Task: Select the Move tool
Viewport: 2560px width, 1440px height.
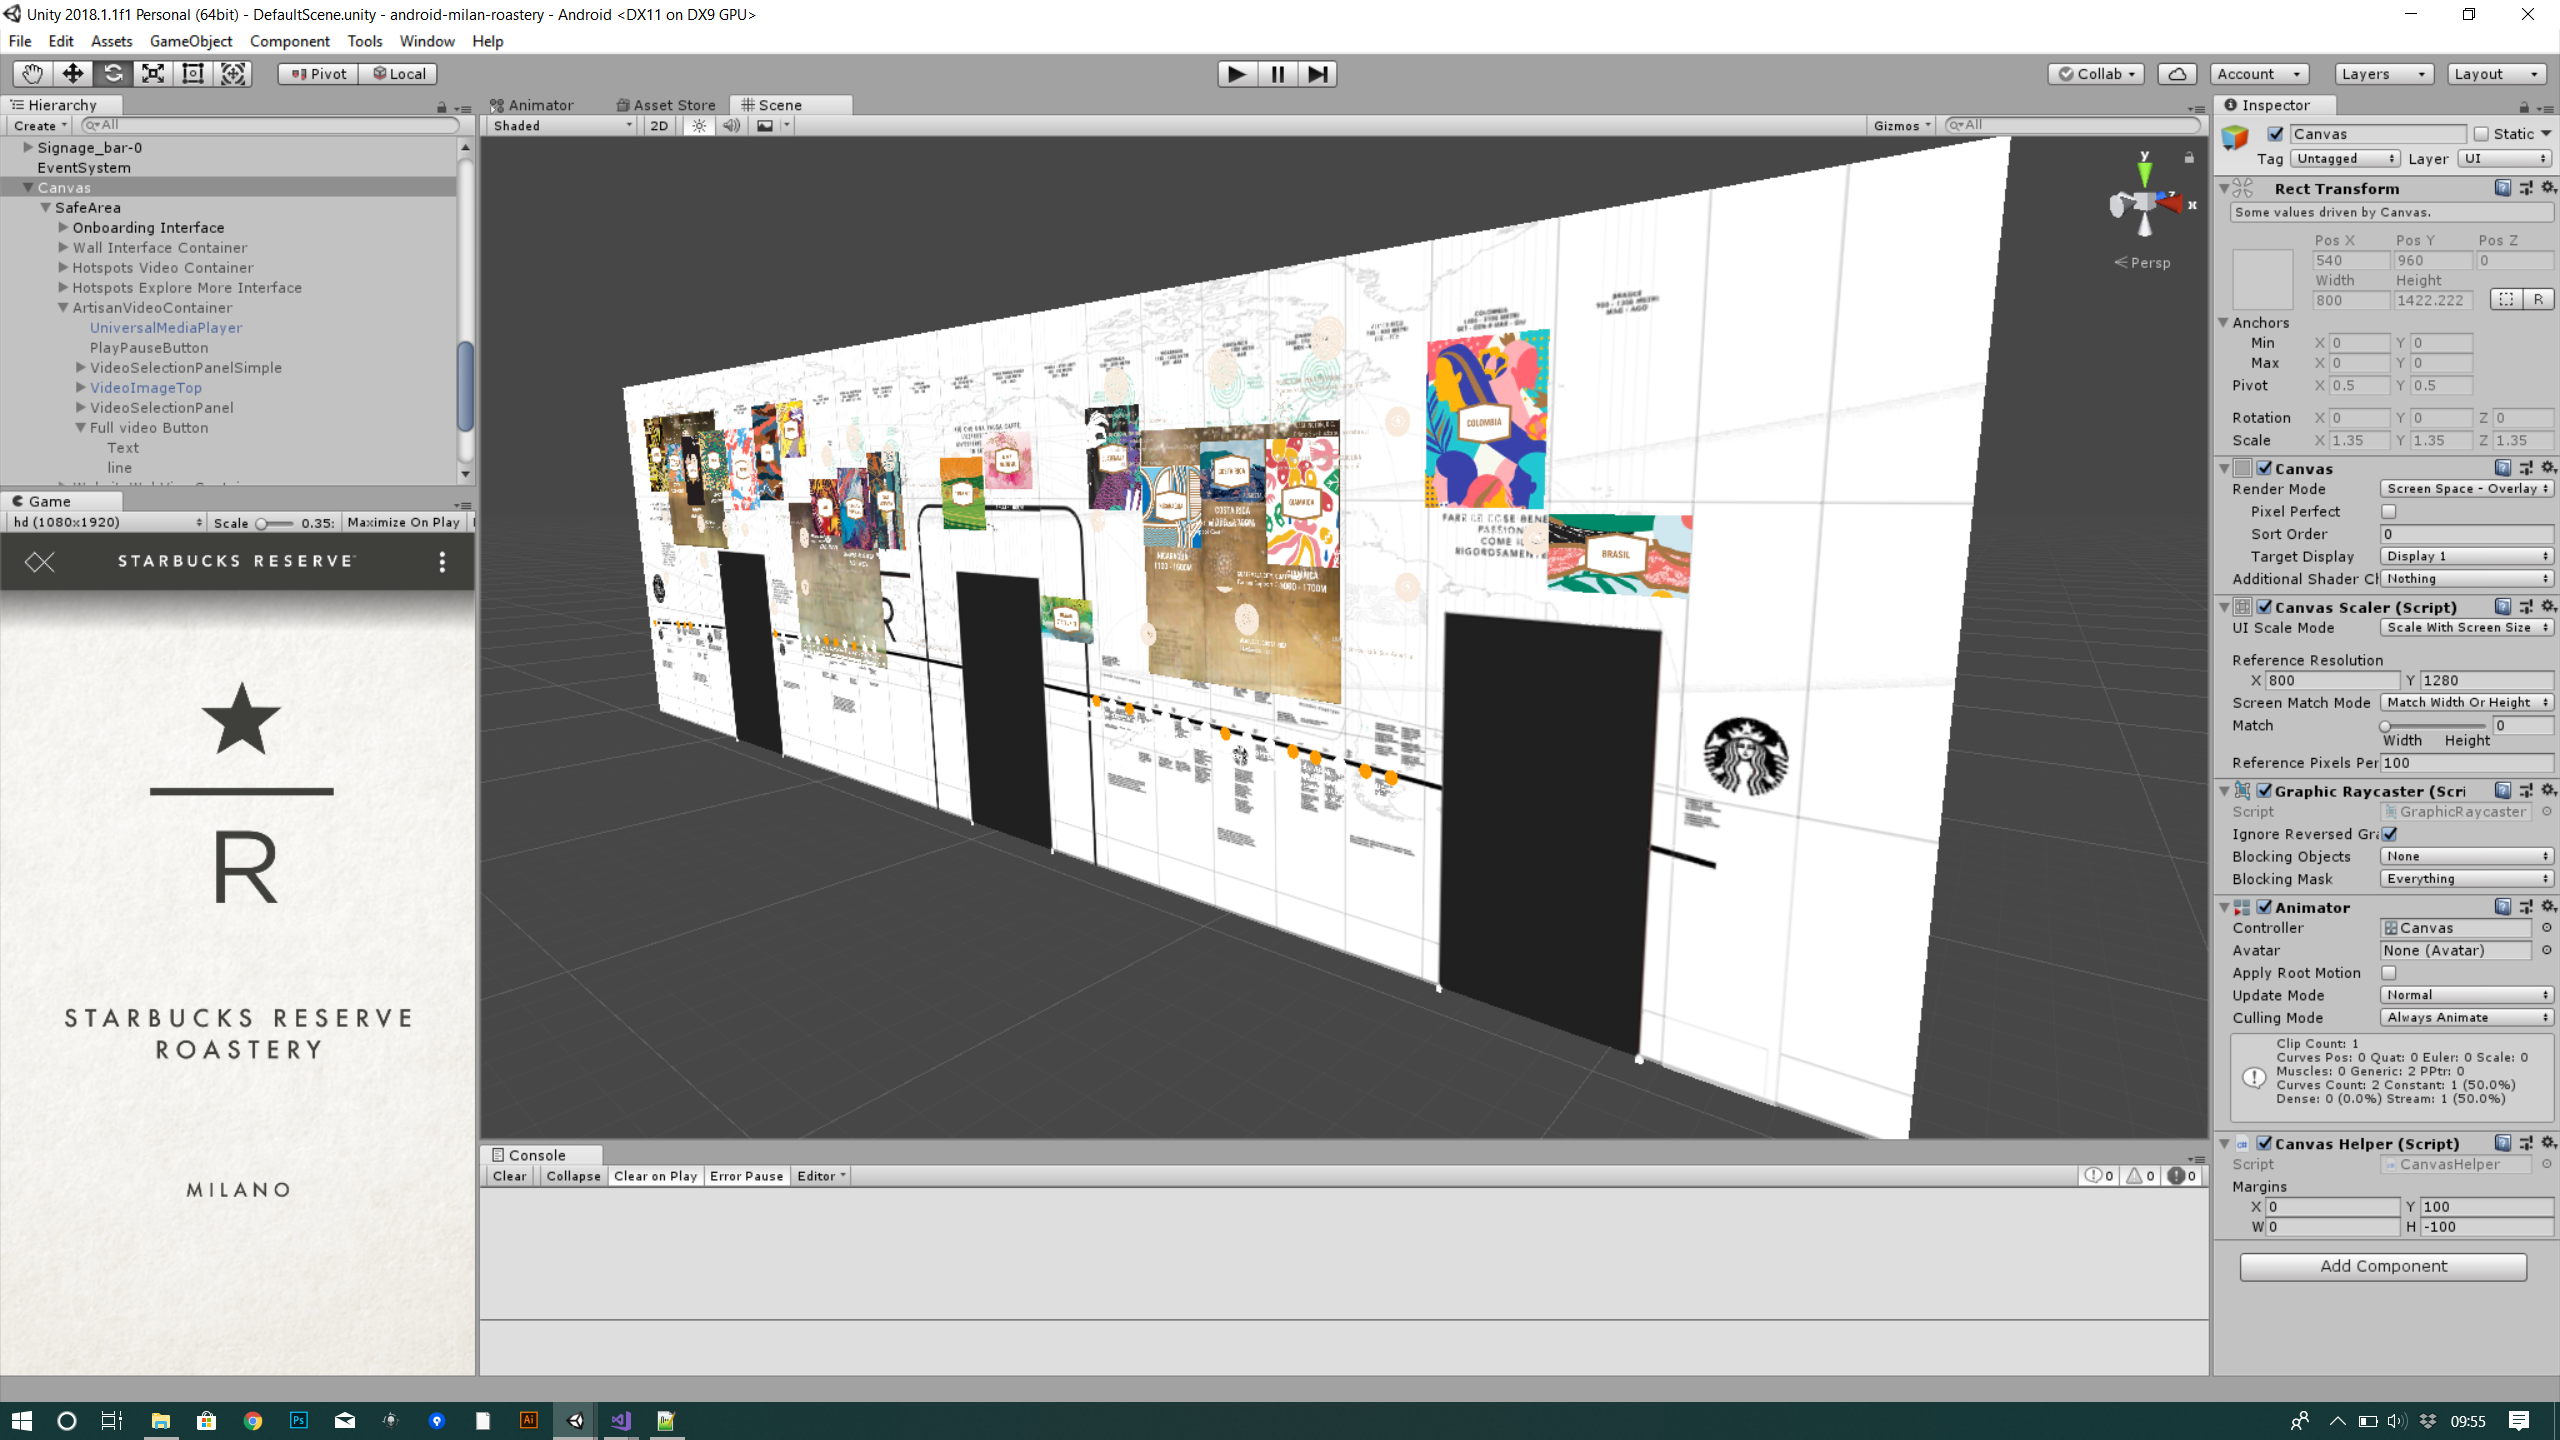Action: pyautogui.click(x=73, y=74)
